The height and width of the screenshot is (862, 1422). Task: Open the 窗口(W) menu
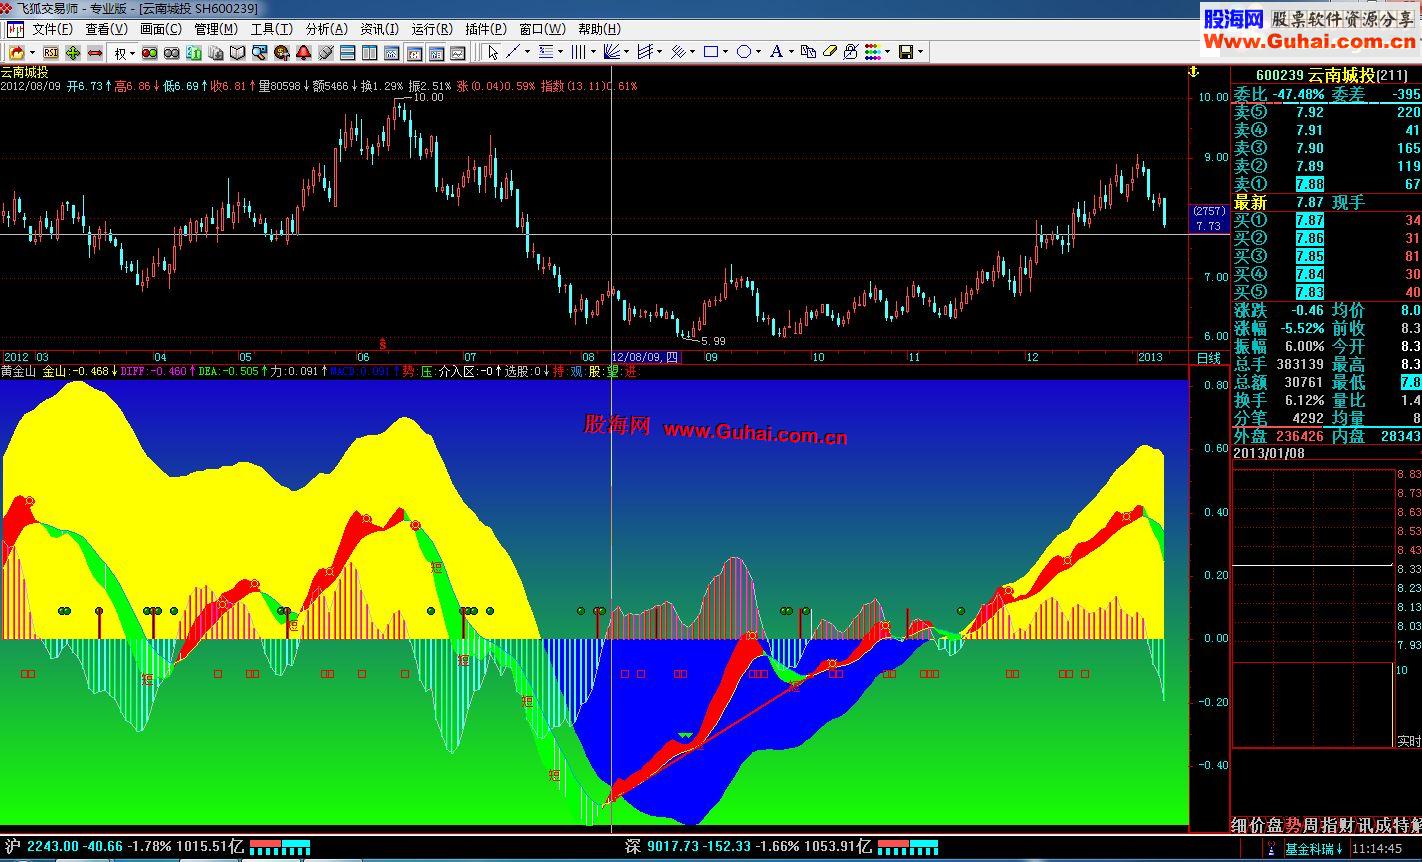[x=542, y=29]
